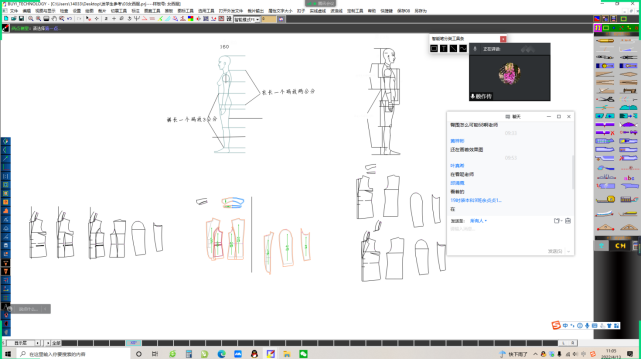
Task: Select the abc text tool in palette
Action: coord(628,178)
